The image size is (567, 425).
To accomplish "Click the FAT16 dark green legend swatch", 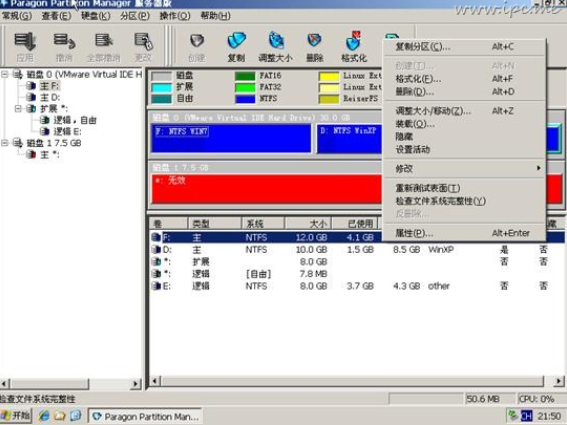I will [245, 76].
